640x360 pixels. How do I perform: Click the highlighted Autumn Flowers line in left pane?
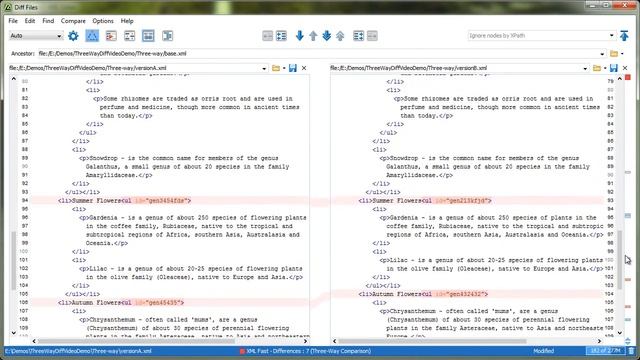click(170, 302)
